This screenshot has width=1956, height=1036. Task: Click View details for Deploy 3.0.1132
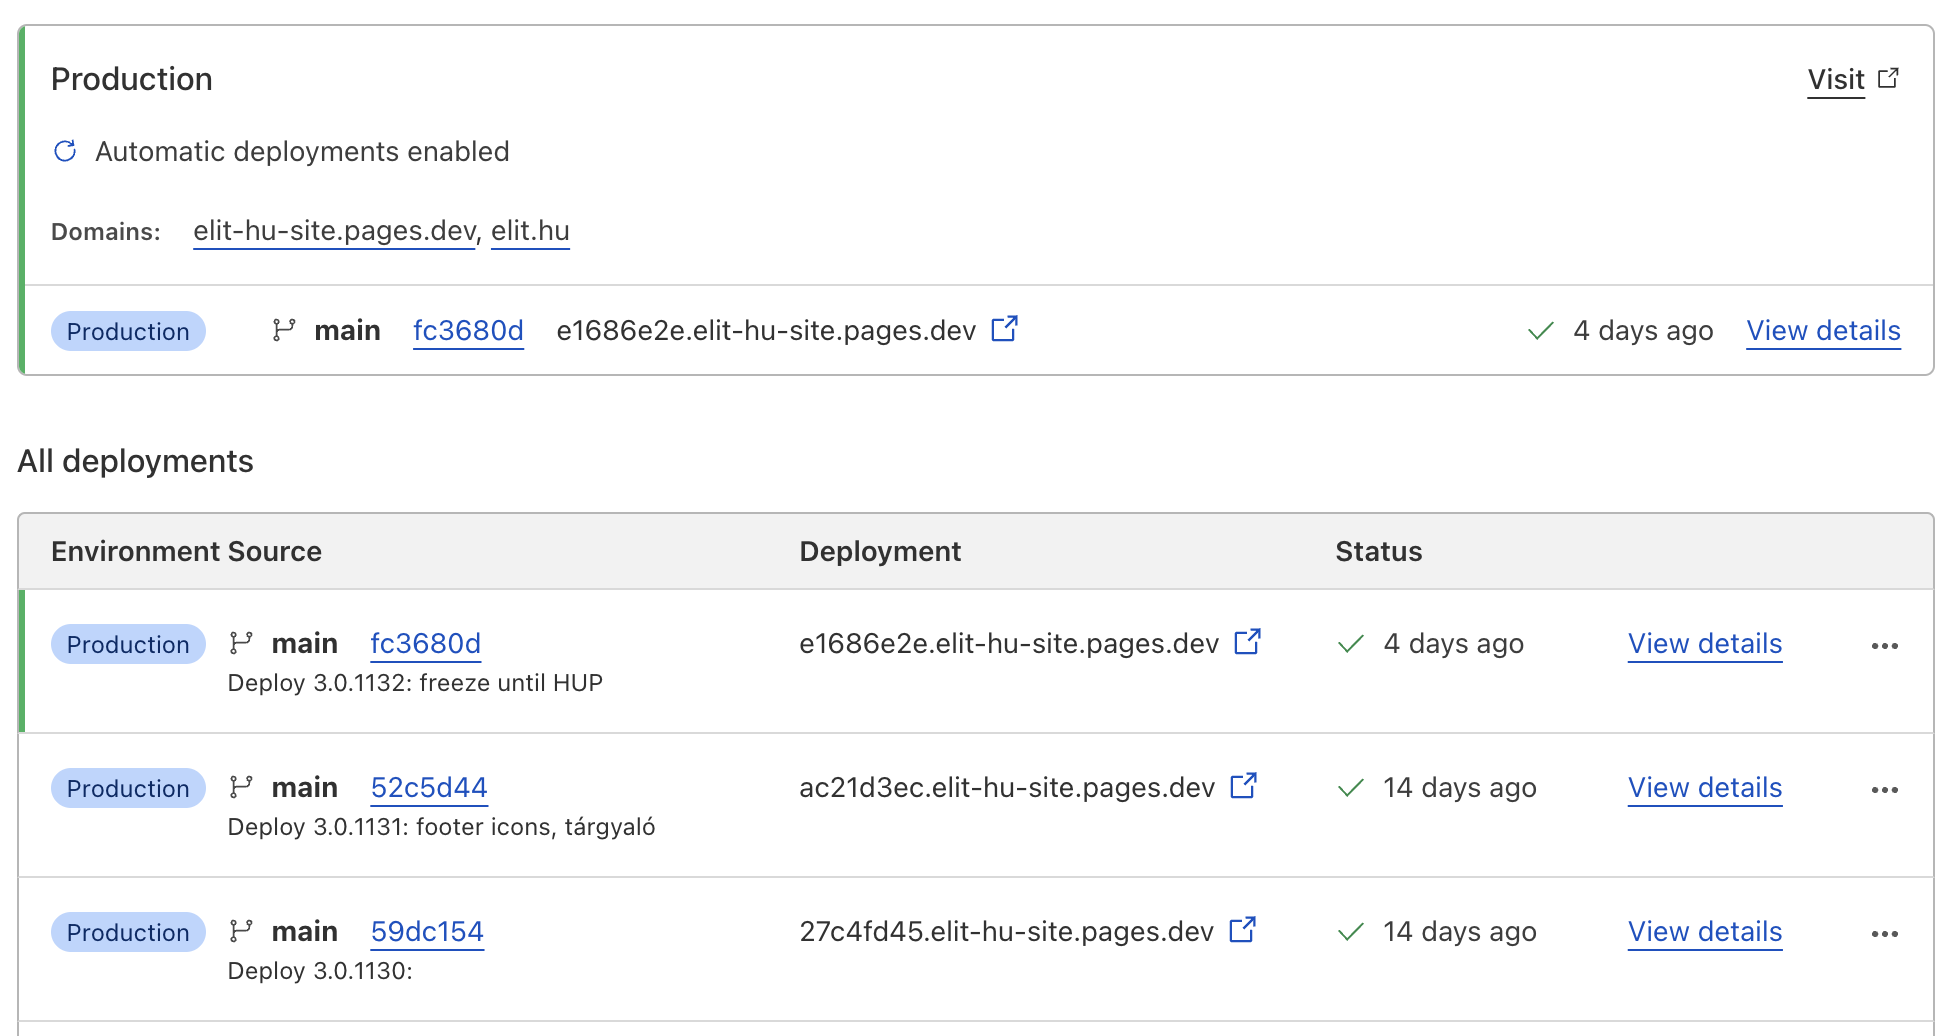pyautogui.click(x=1704, y=644)
